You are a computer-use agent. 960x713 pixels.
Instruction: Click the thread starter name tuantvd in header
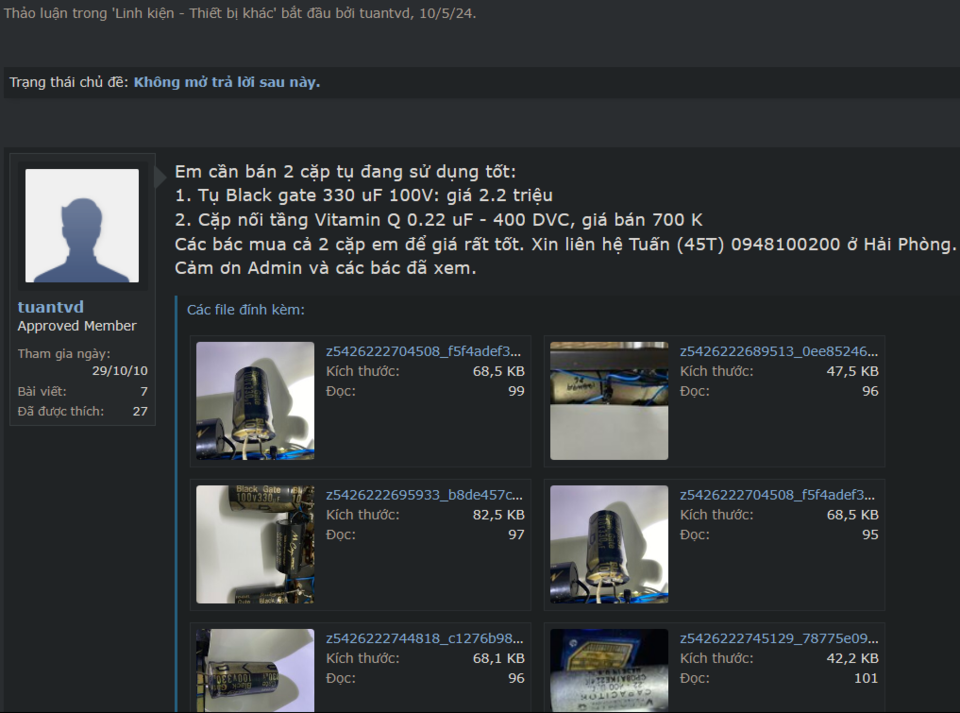385,13
